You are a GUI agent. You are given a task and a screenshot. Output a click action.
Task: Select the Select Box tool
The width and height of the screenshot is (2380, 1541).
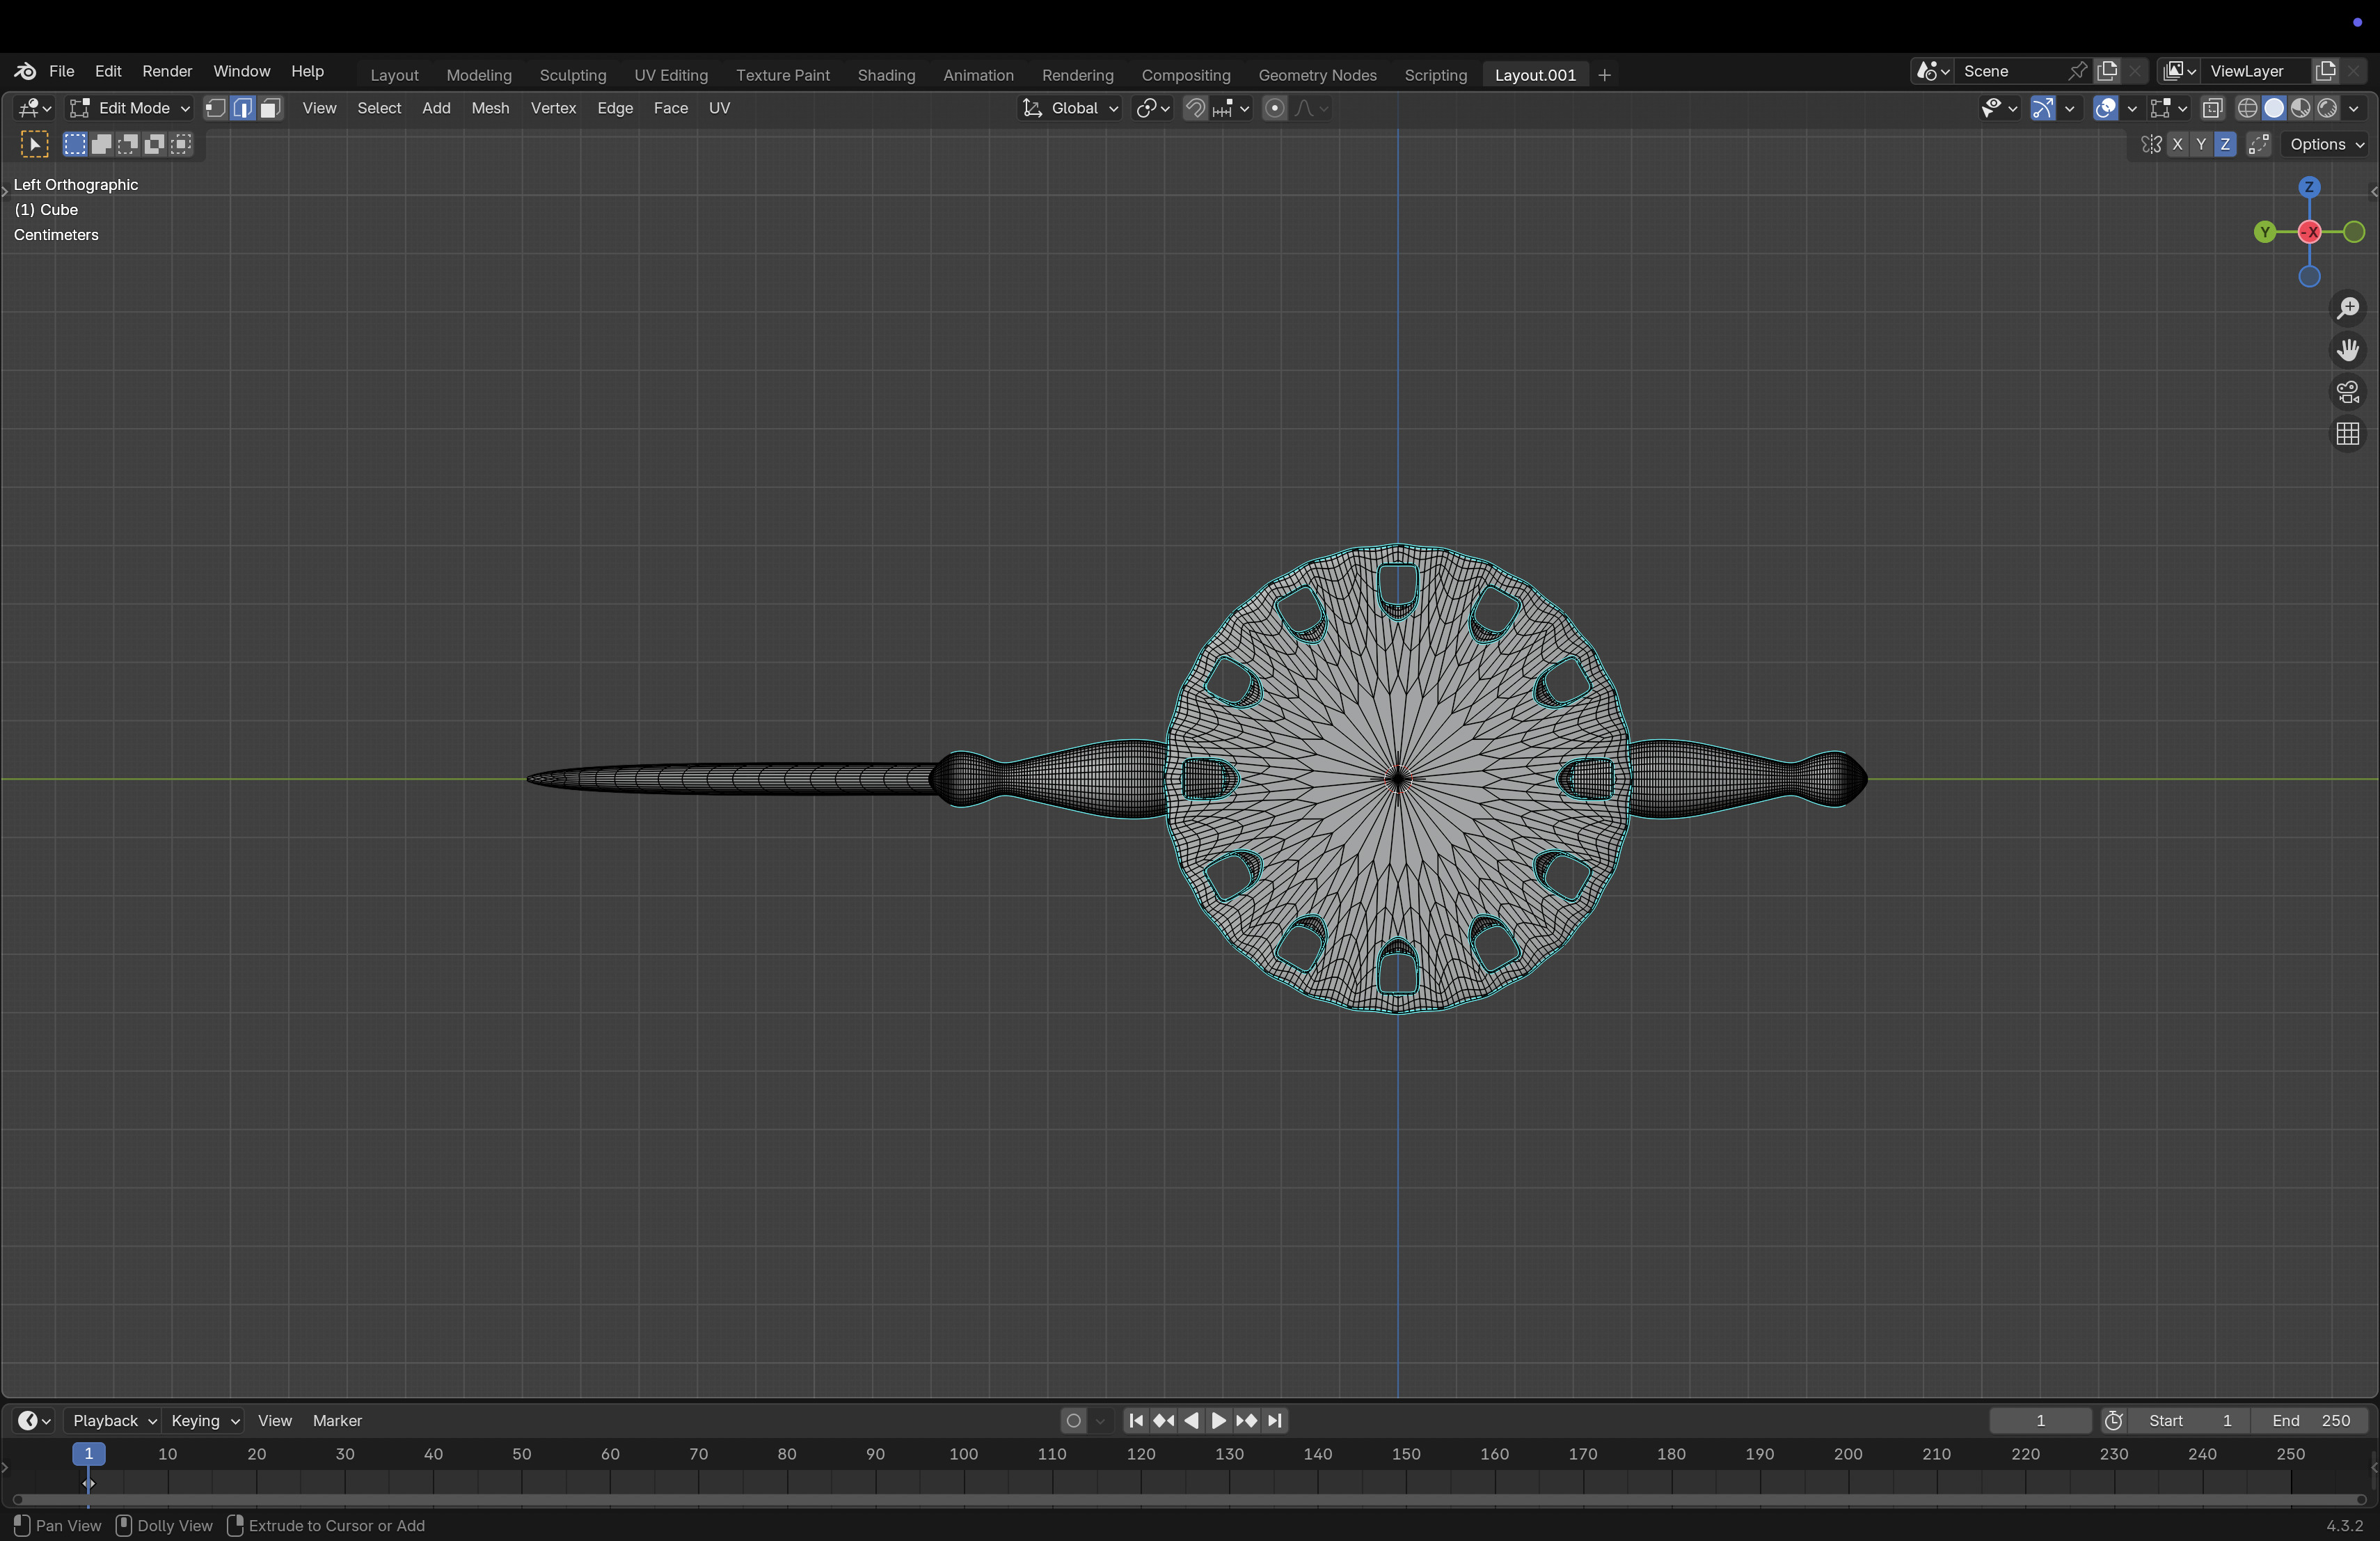point(34,145)
